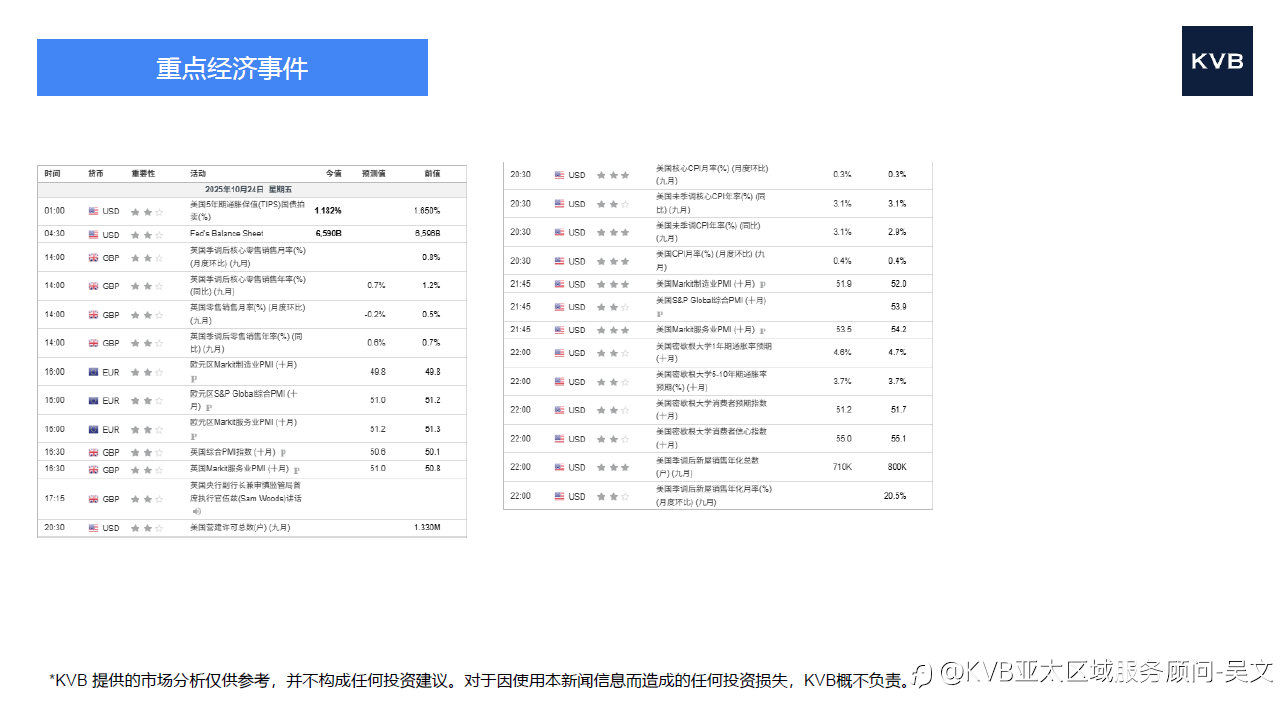1287x717 pixels.
Task: Click US flag on 21:45 Markit制造业PMI row
Action: point(560,284)
